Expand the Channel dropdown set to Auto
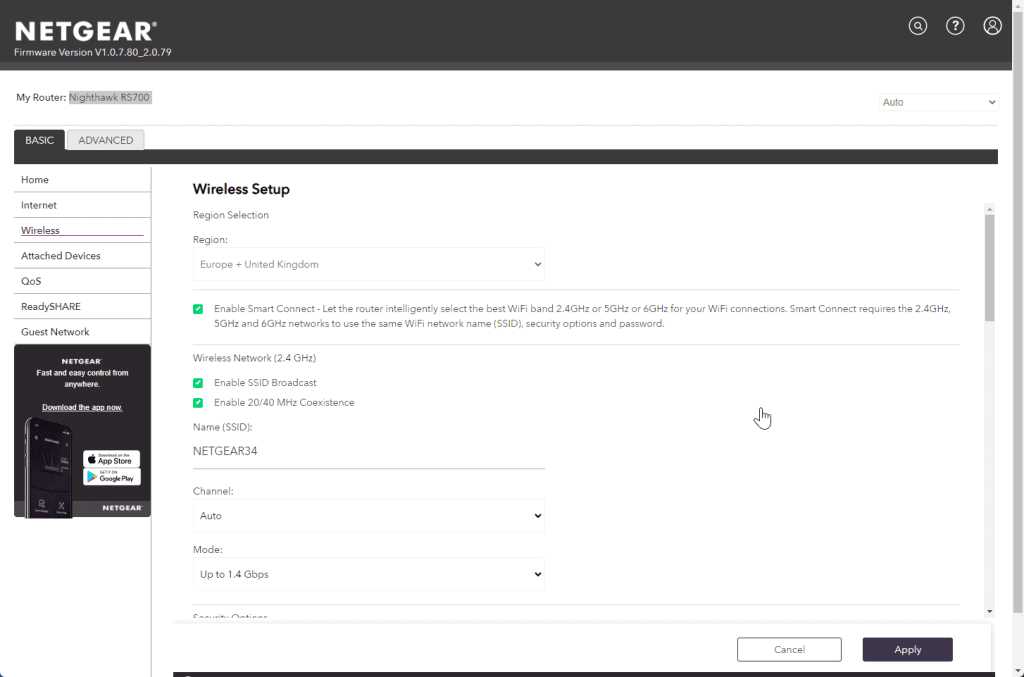Viewport: 1024px width, 677px height. pyautogui.click(x=368, y=516)
